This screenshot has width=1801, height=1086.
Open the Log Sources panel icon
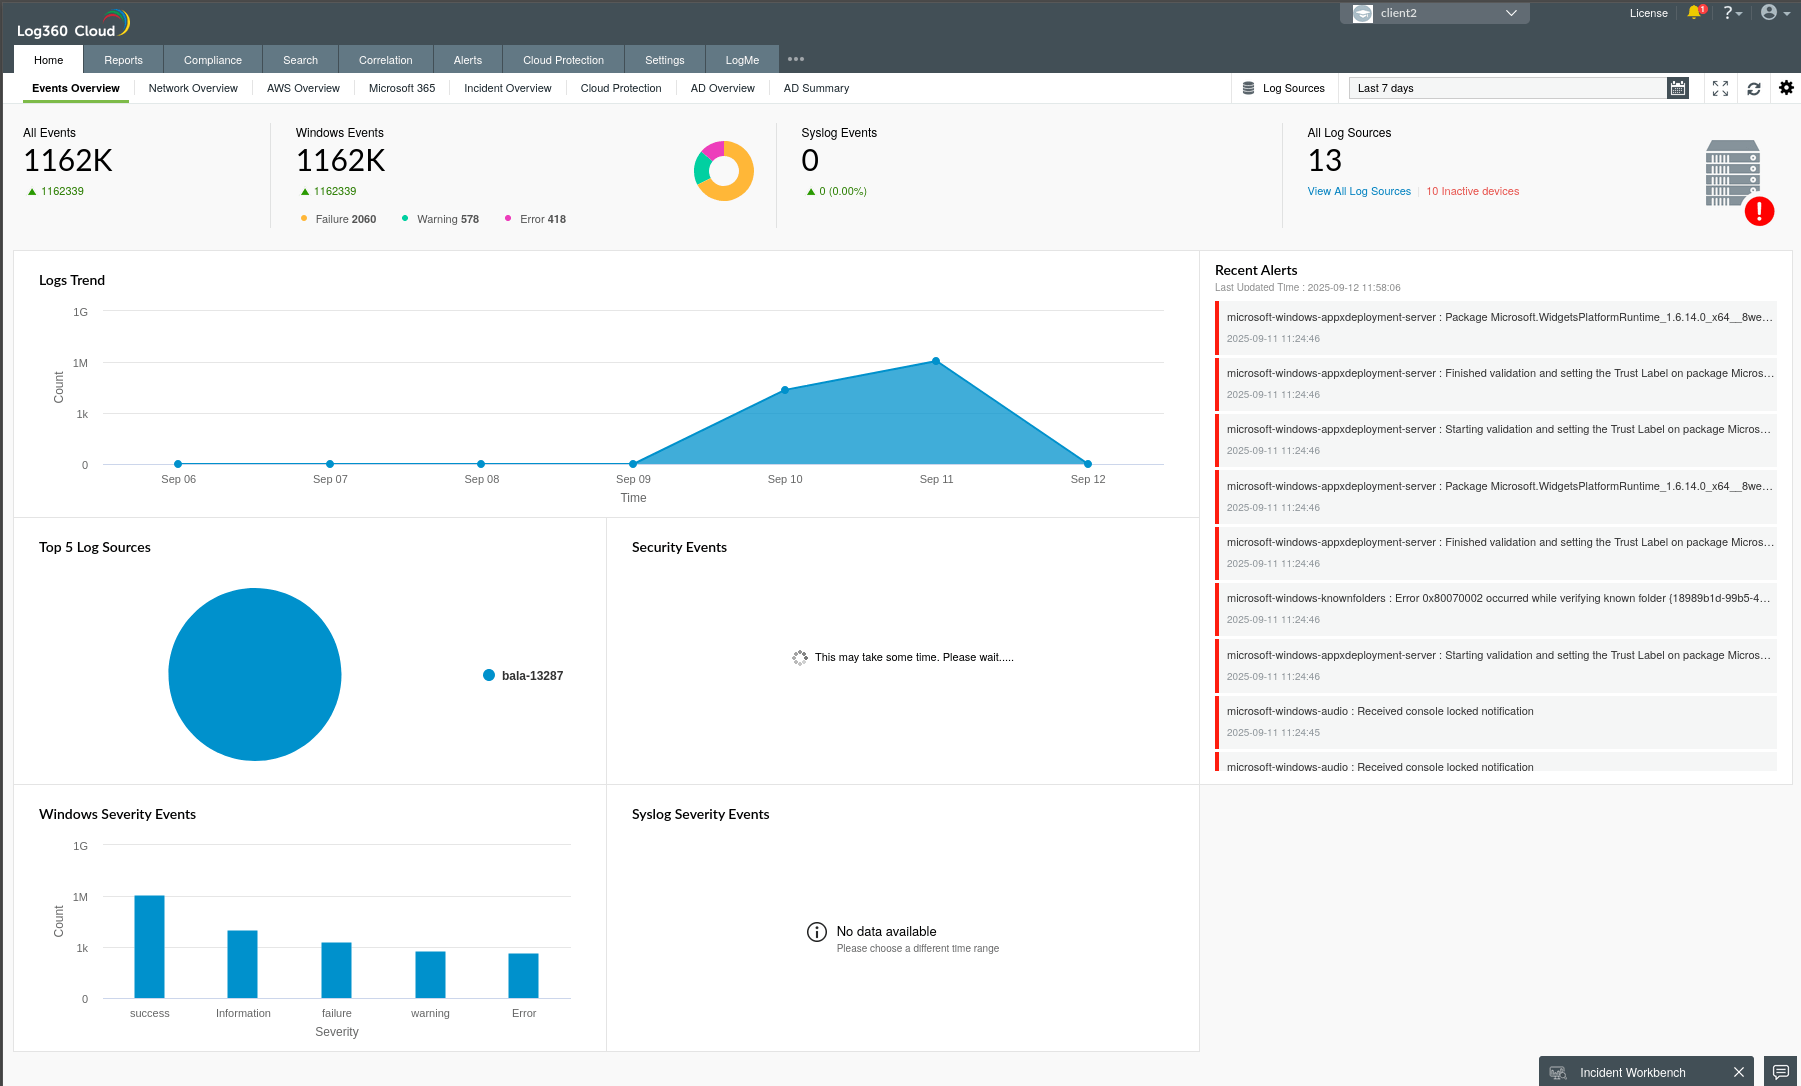point(1246,87)
